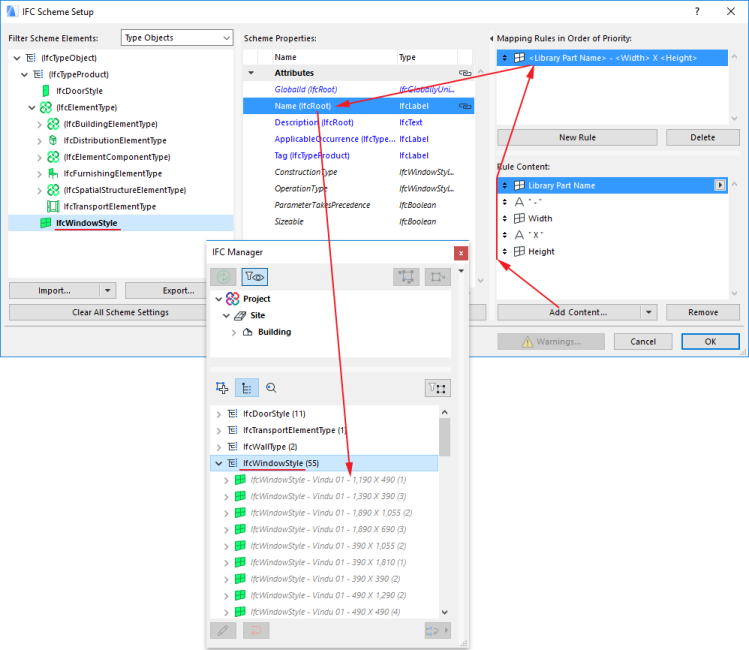This screenshot has width=749, height=650.
Task: Collapse IfcWindowStyle (55) in IFC Manager
Action: (x=219, y=463)
